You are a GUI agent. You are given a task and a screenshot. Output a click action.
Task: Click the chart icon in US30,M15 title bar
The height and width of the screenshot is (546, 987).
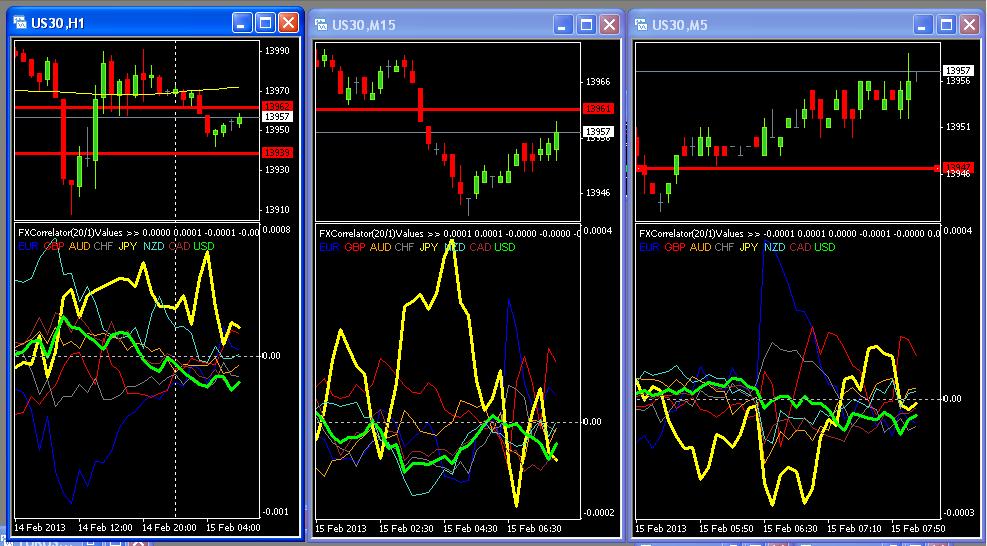pyautogui.click(x=322, y=25)
